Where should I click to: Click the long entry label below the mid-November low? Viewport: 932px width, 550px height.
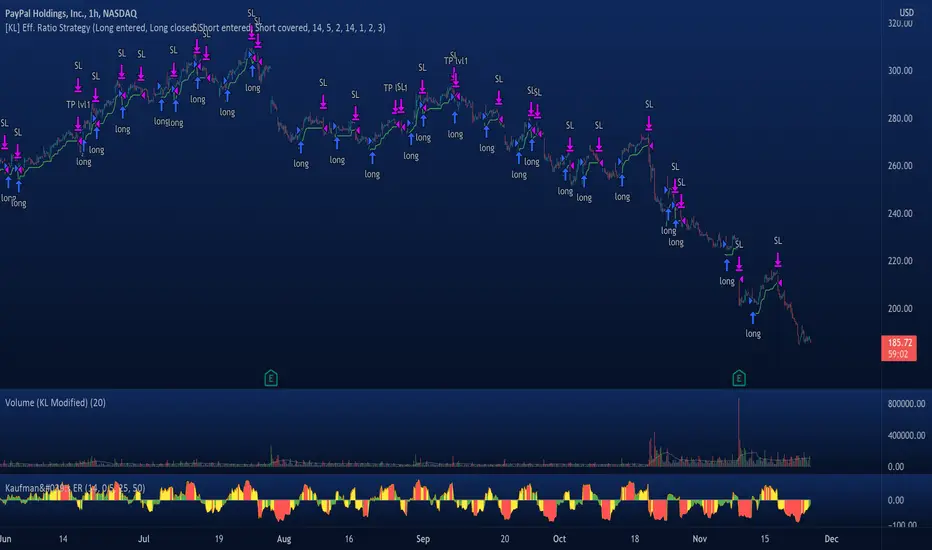[x=753, y=334]
